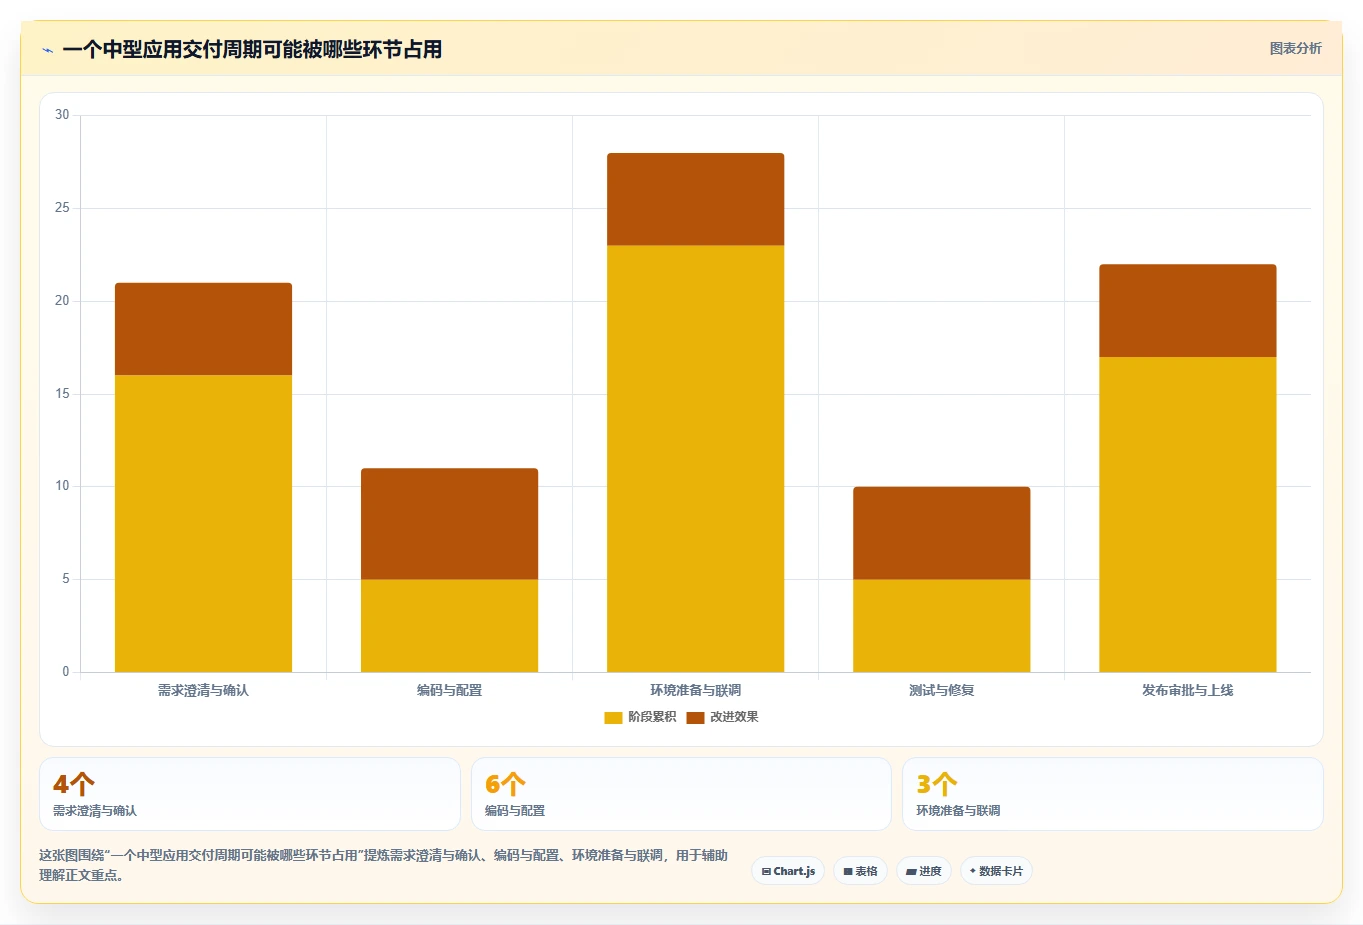Click the y-axis value 25
This screenshot has height=925, width=1363.
pyautogui.click(x=62, y=208)
